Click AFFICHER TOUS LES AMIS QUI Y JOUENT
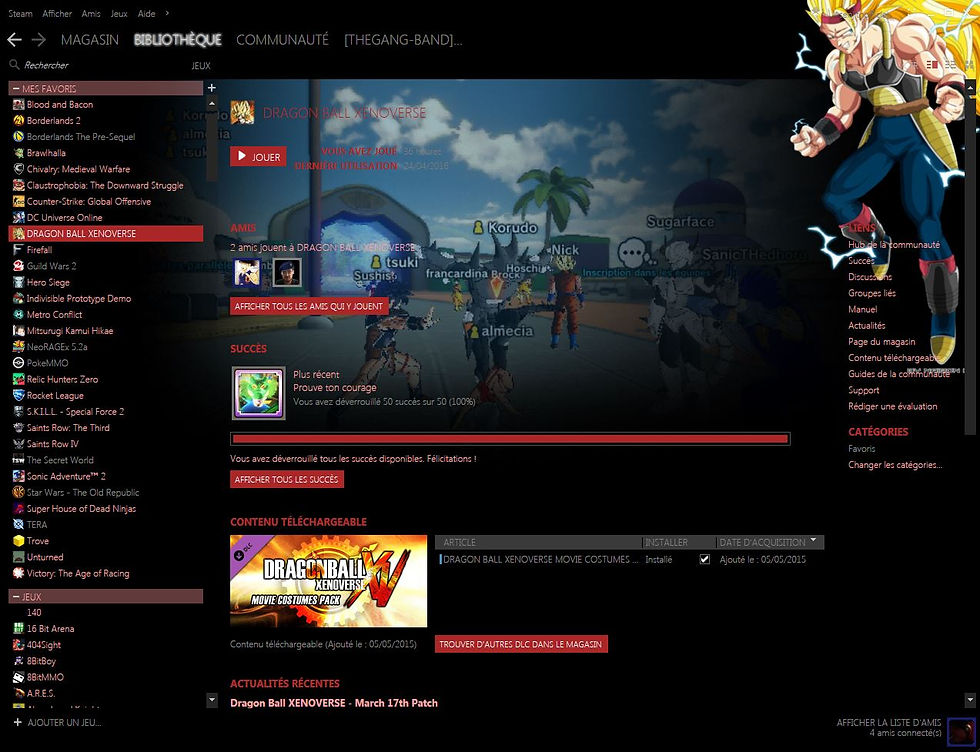This screenshot has height=752, width=980. coord(309,306)
